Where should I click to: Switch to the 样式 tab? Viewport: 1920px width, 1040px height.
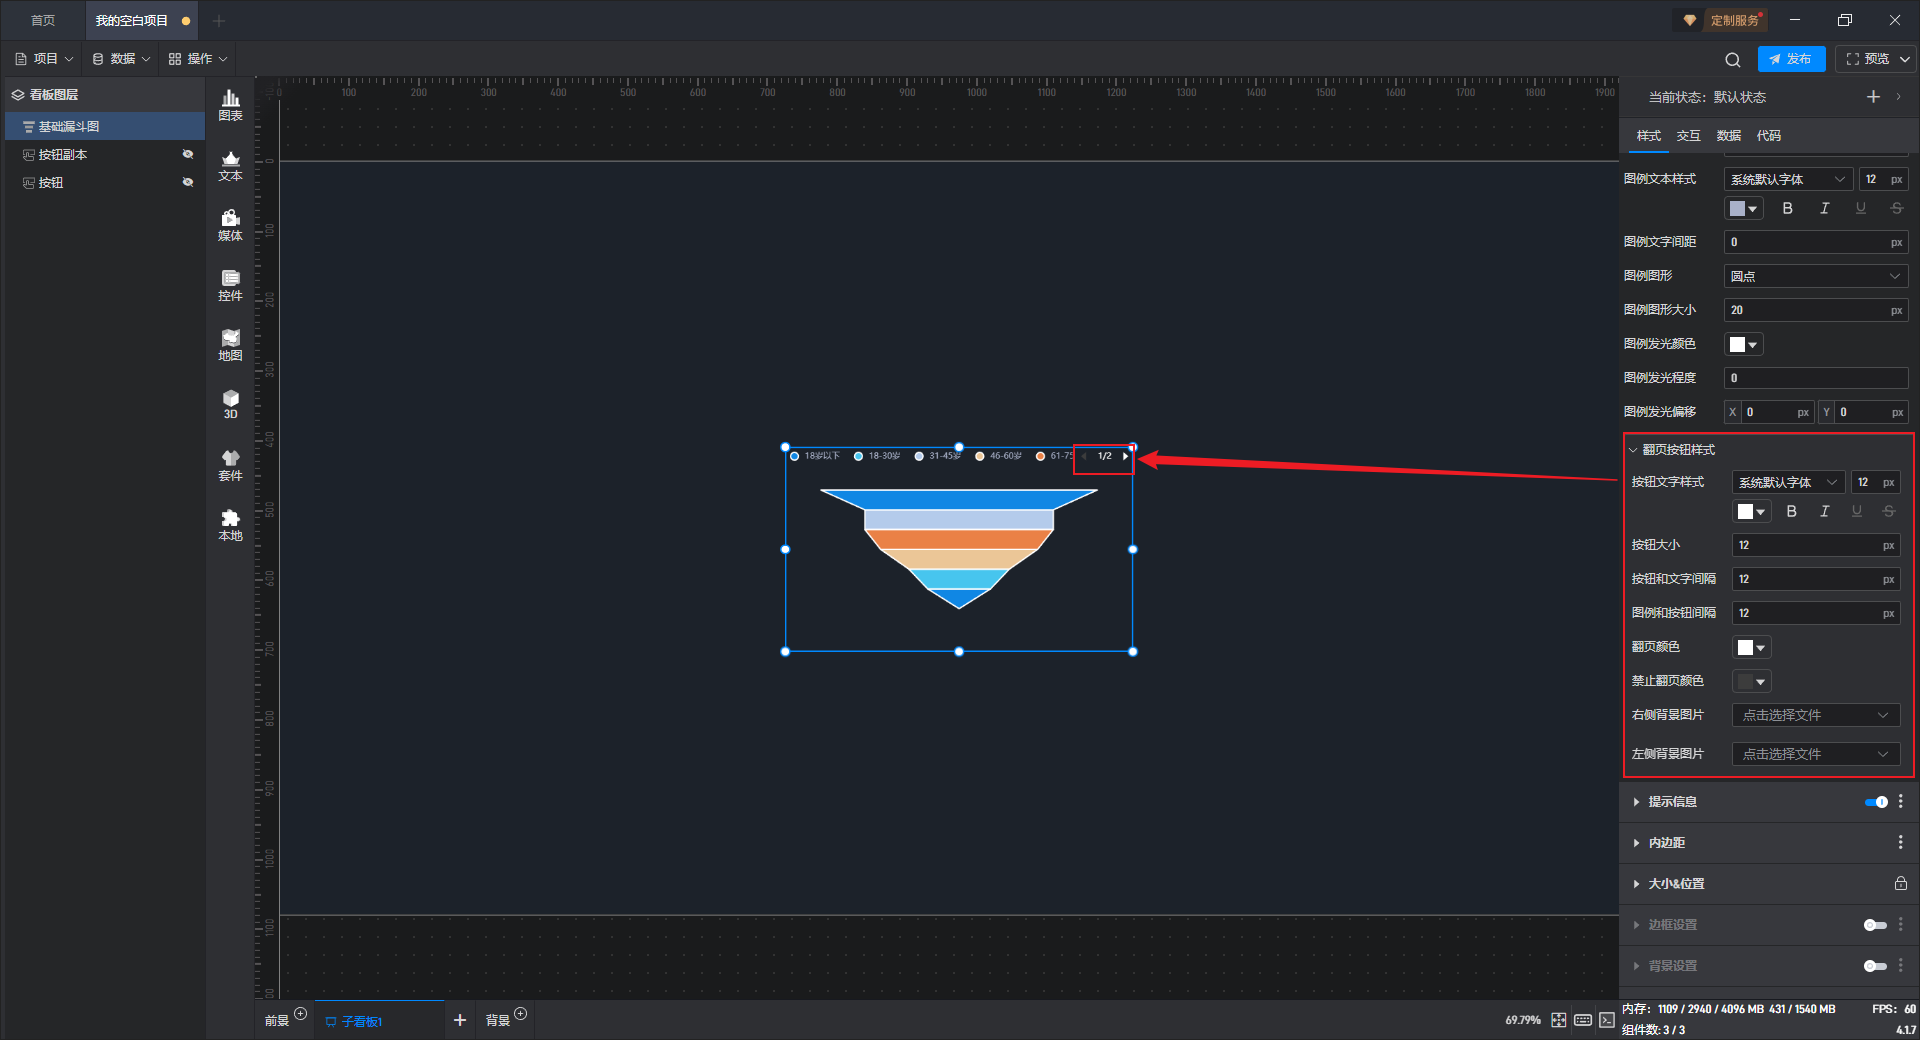click(x=1648, y=136)
